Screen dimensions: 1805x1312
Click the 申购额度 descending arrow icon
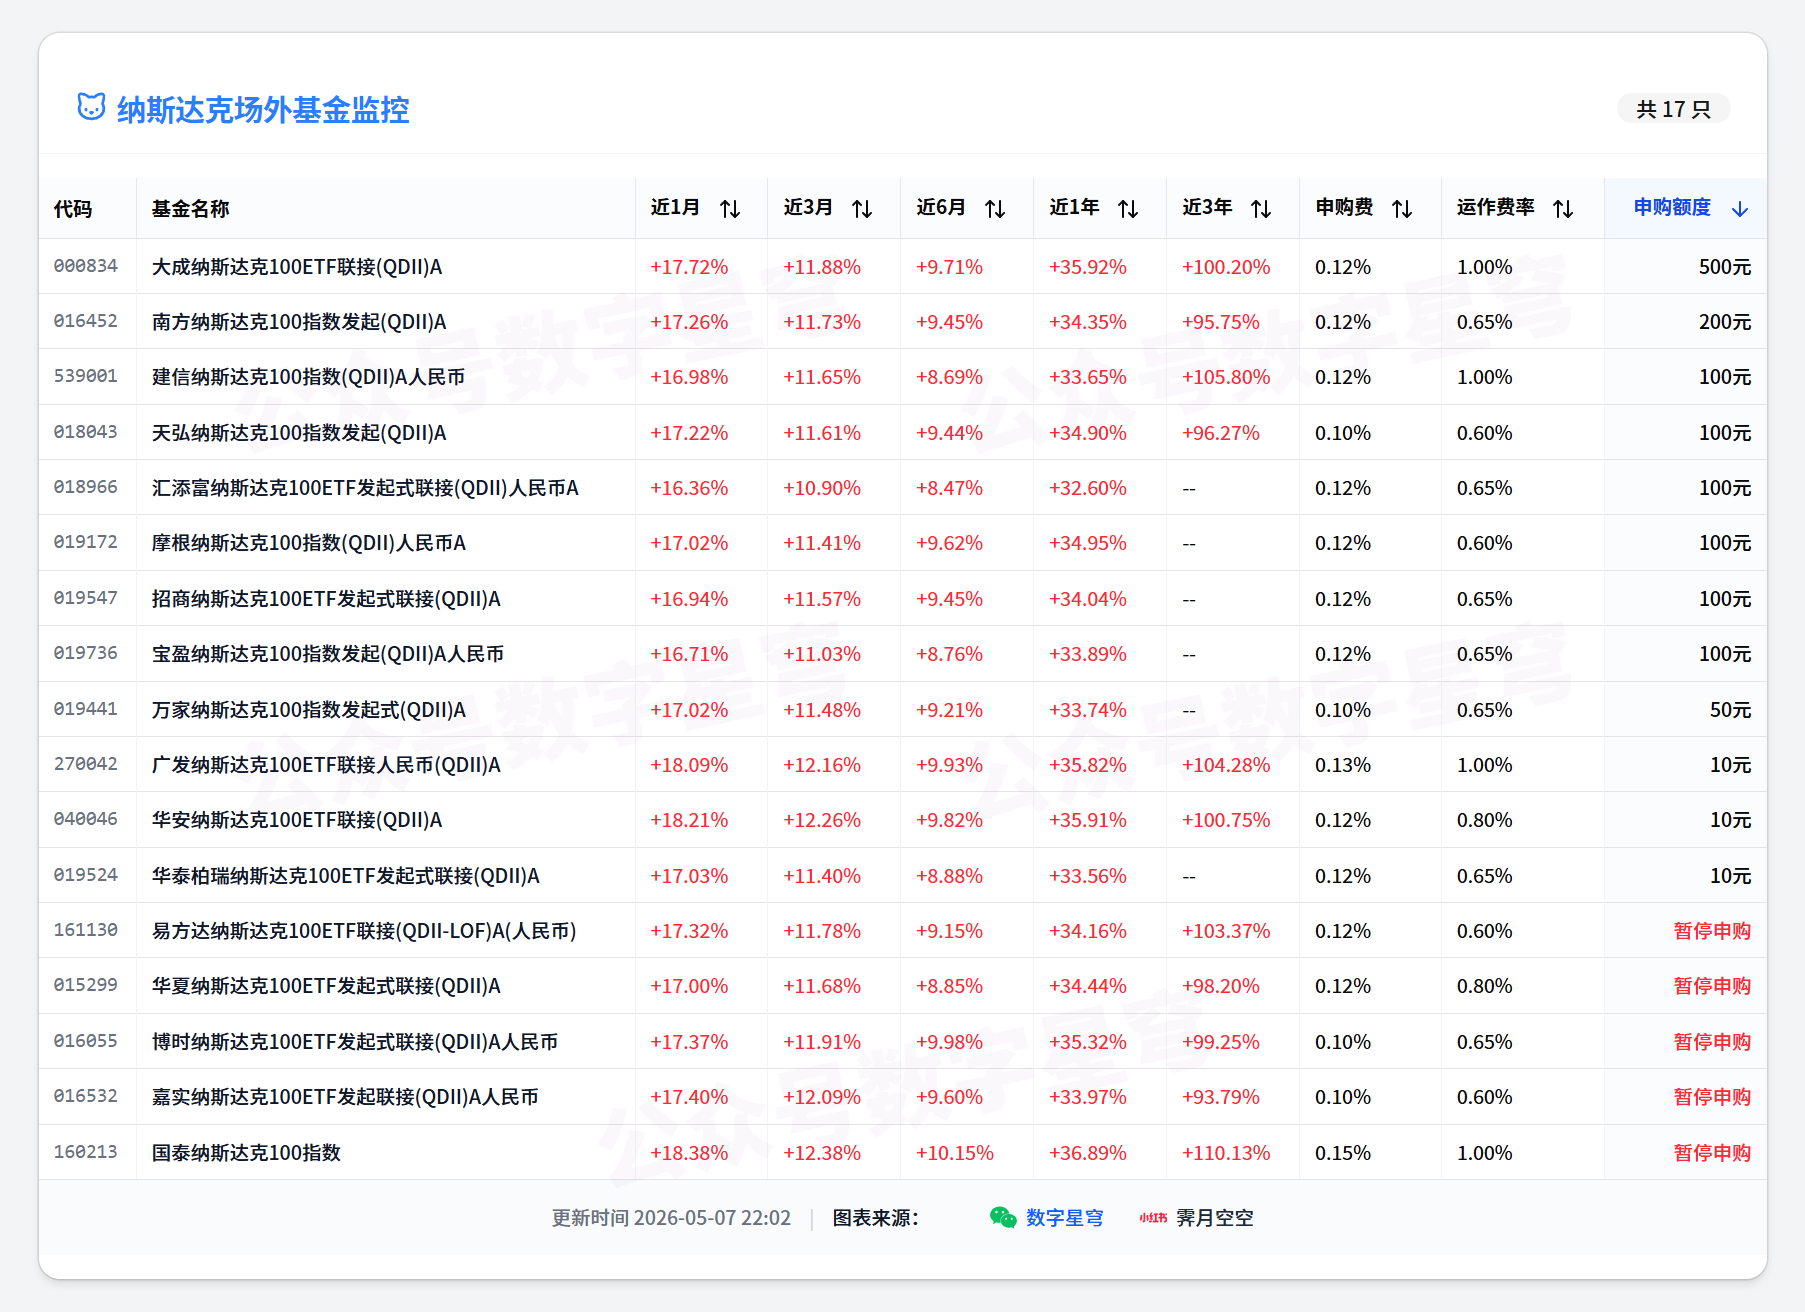tap(1740, 208)
